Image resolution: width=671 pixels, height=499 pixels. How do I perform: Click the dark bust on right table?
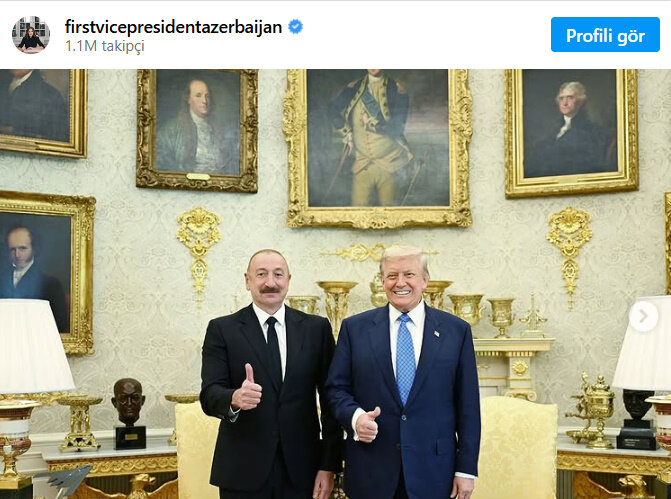click(x=637, y=419)
